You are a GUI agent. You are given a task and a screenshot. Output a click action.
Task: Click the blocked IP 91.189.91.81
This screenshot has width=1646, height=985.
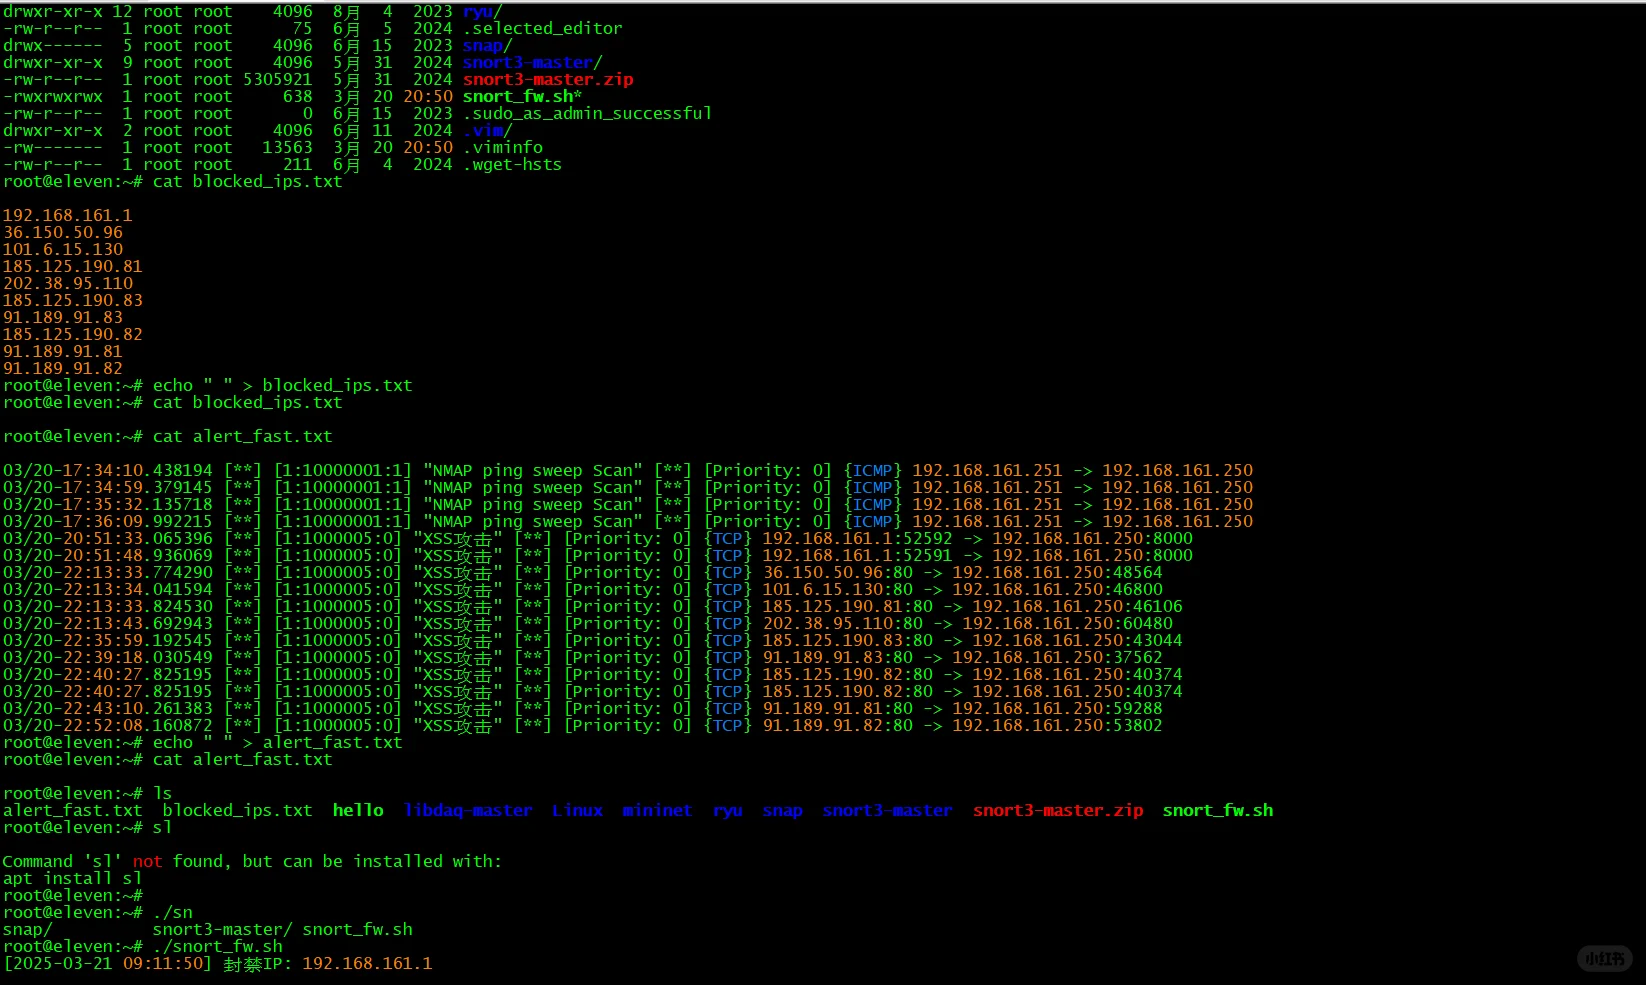pos(63,351)
